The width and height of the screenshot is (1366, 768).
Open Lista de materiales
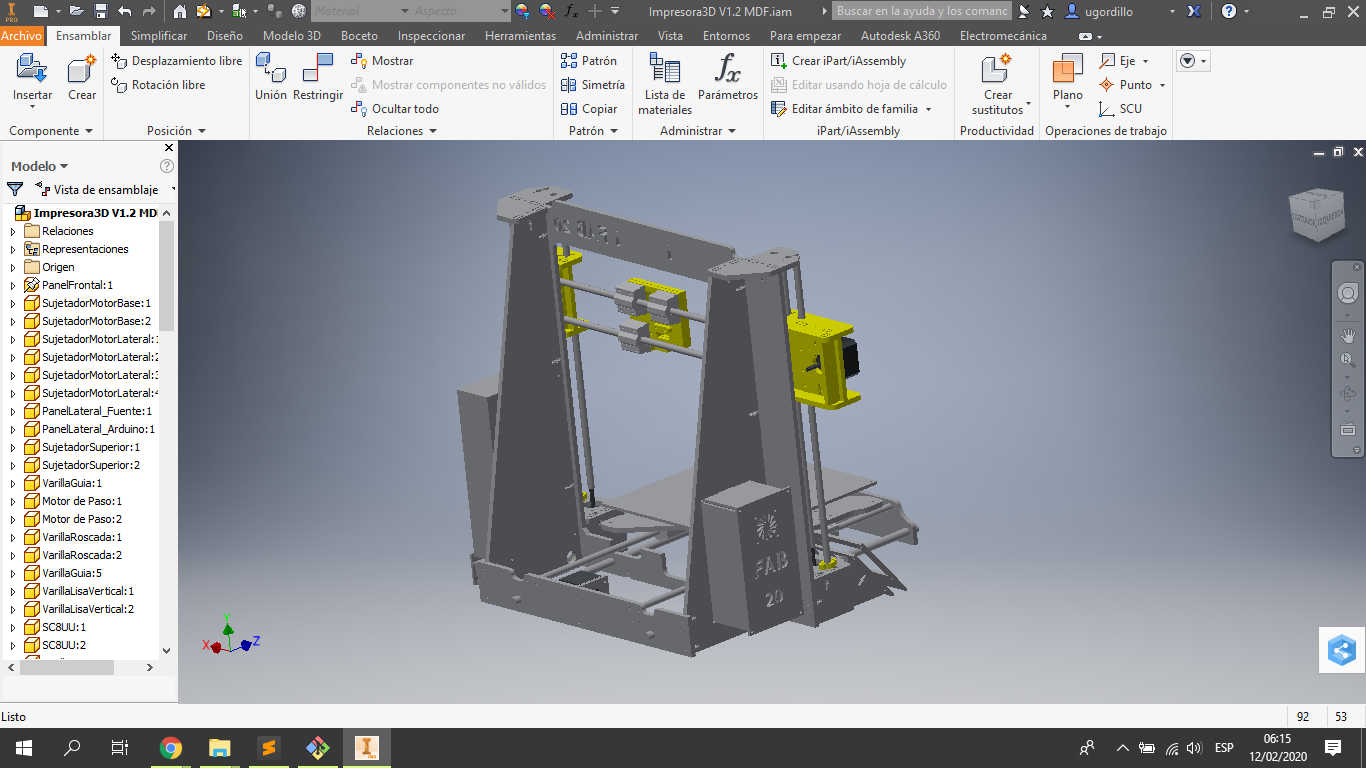pyautogui.click(x=665, y=84)
